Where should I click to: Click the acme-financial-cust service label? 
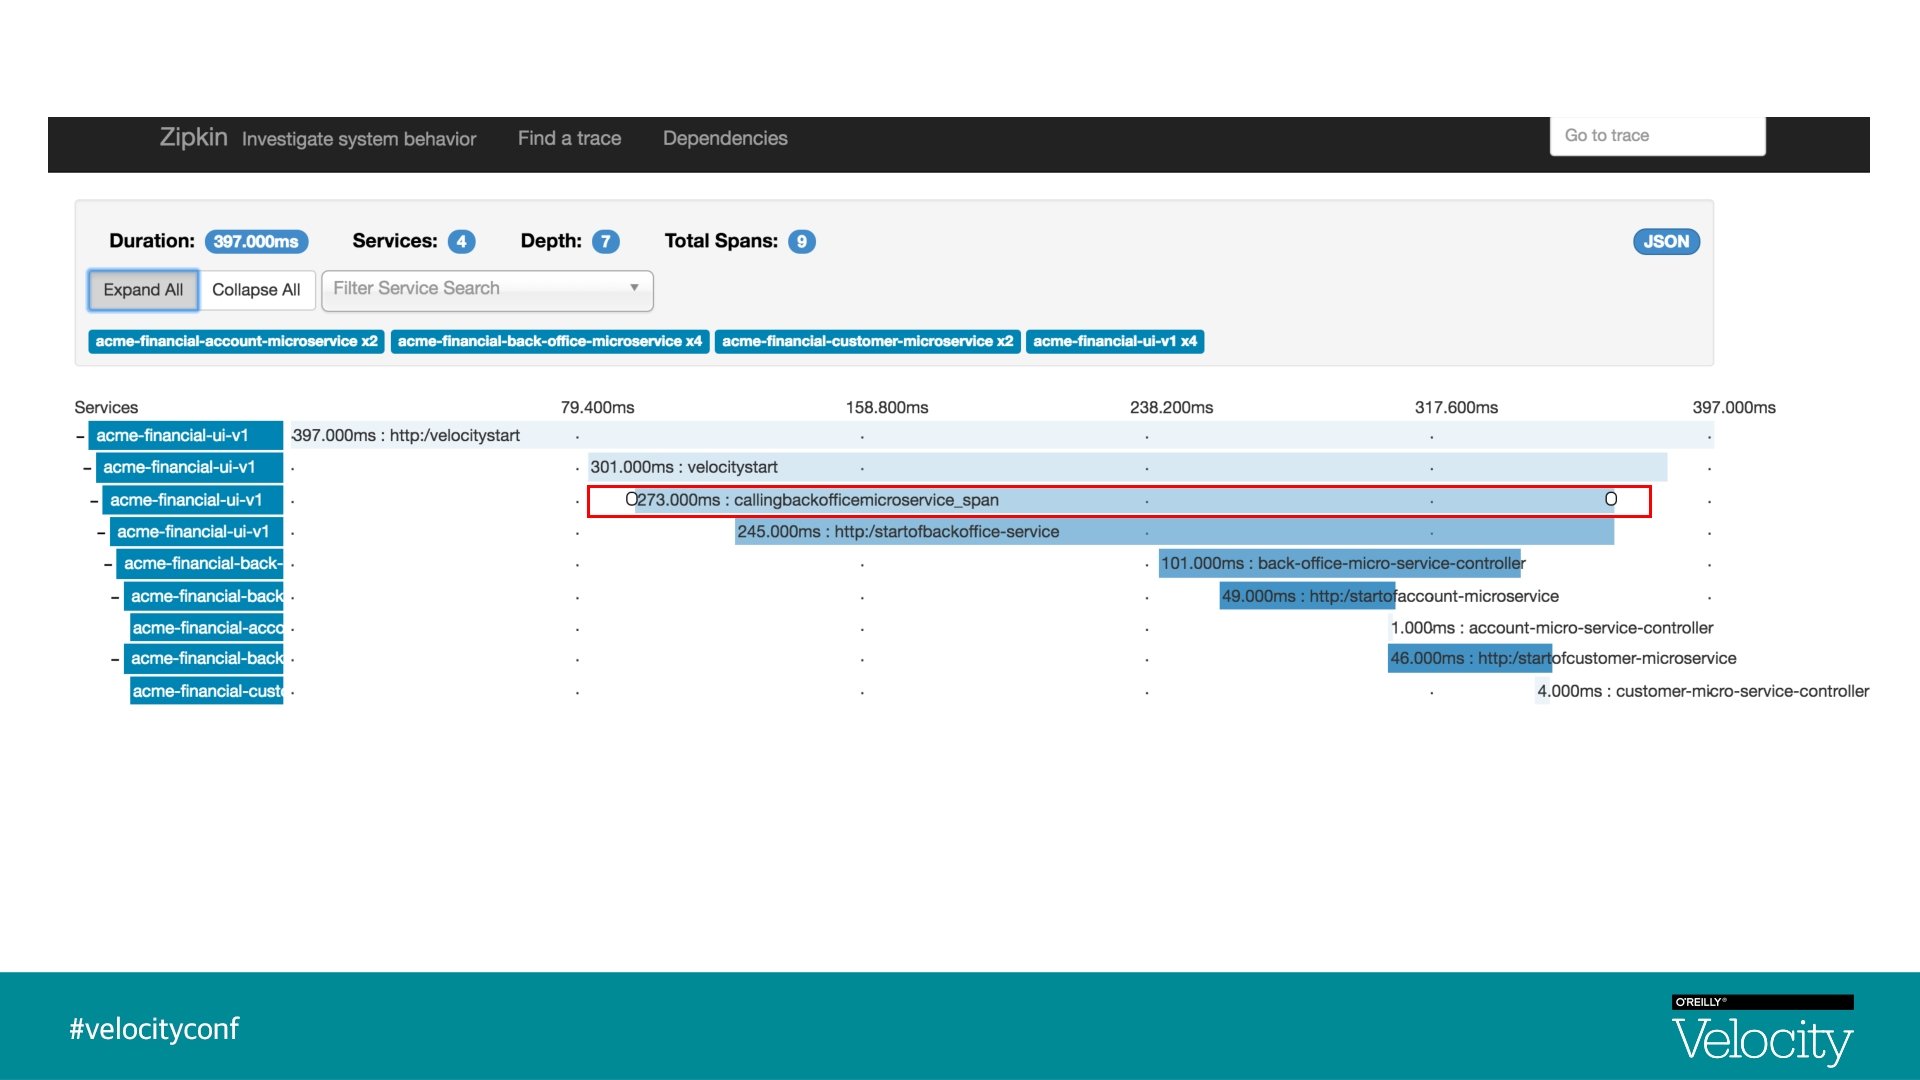(207, 691)
